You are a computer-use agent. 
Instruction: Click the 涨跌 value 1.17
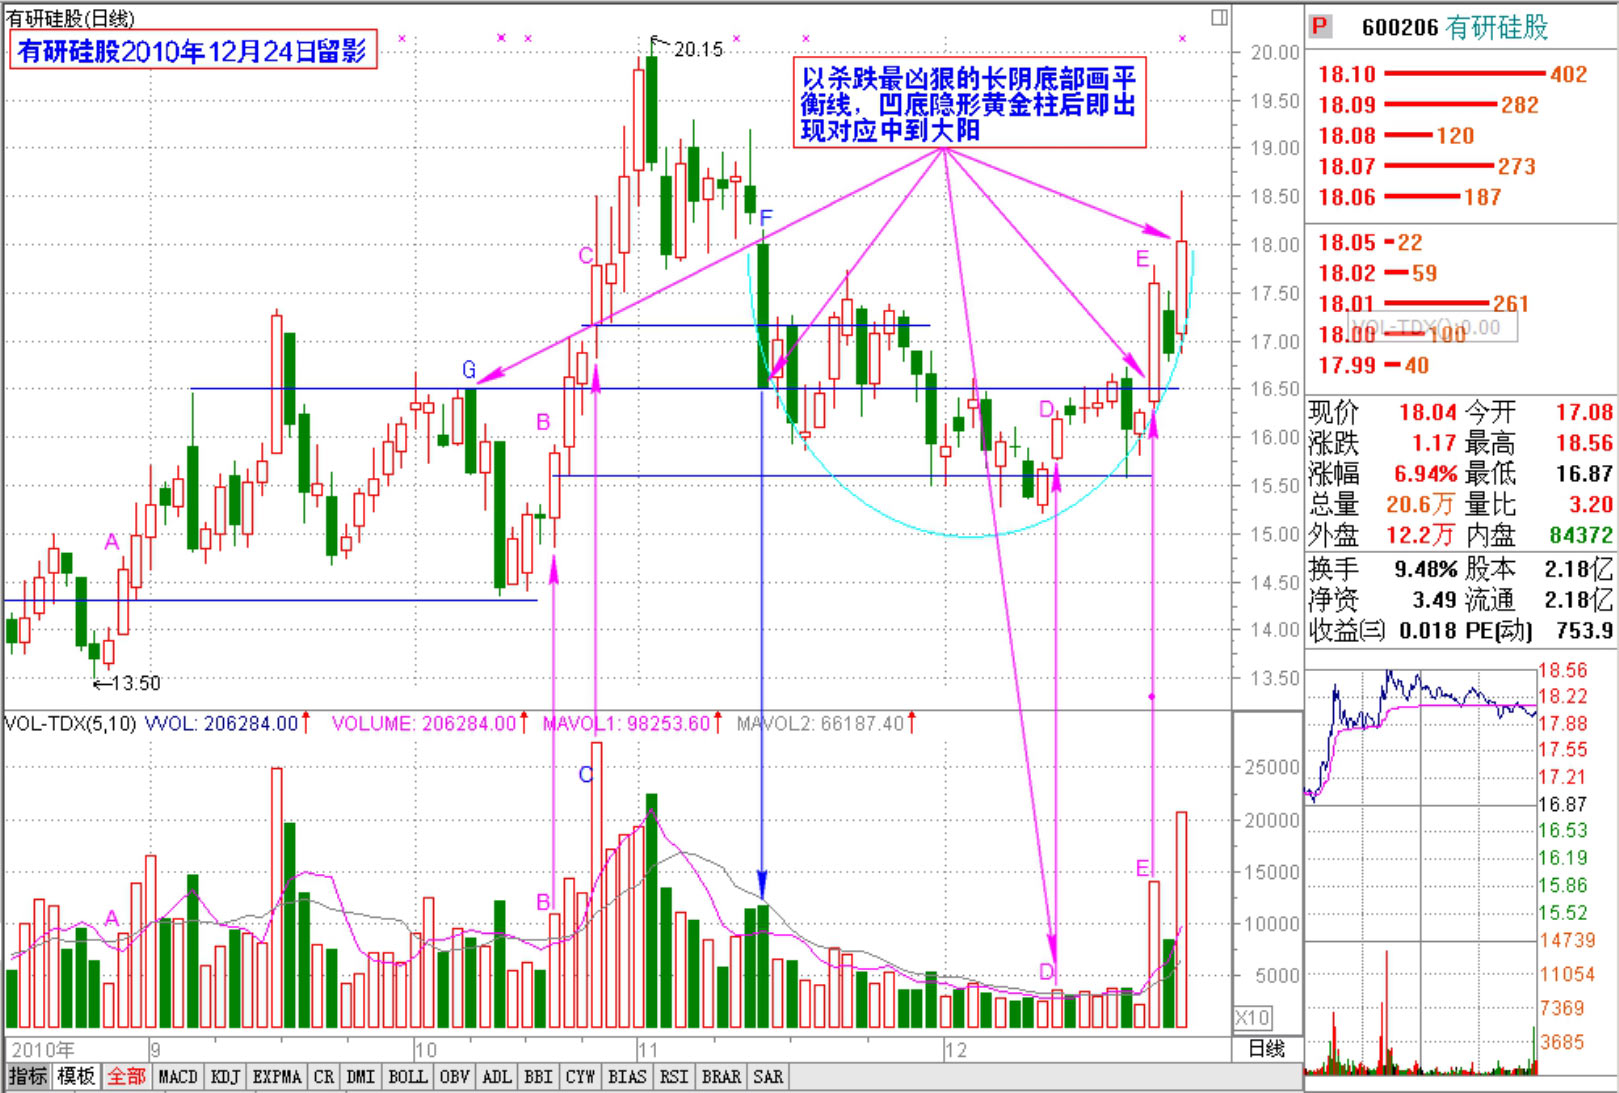coord(1433,443)
